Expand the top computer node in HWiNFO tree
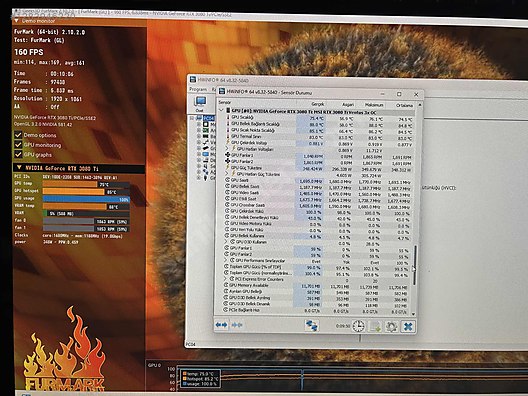 coord(192,118)
